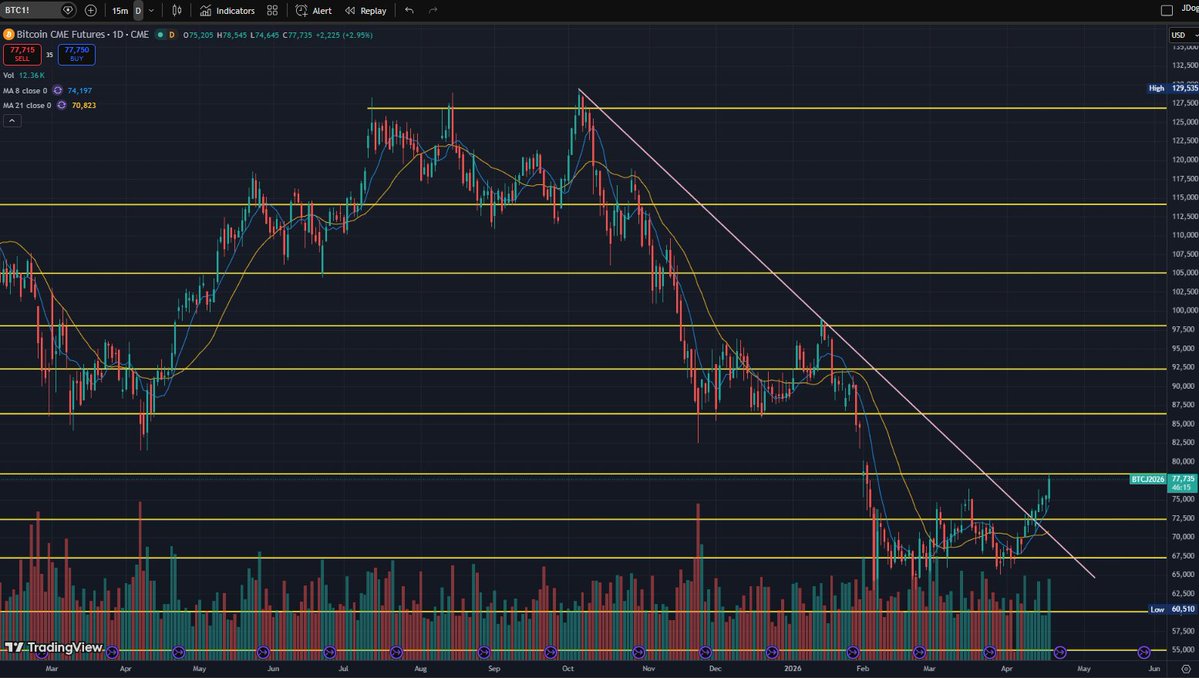Create a new Alert
This screenshot has height=678, width=1199.
314,11
